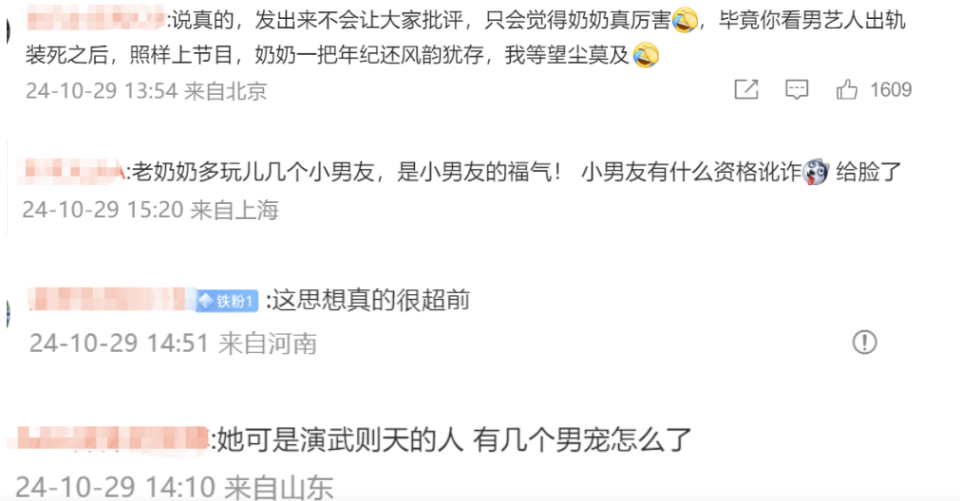
Task: Click the crying-laughing emoji after 真厉害
Action: tap(684, 21)
